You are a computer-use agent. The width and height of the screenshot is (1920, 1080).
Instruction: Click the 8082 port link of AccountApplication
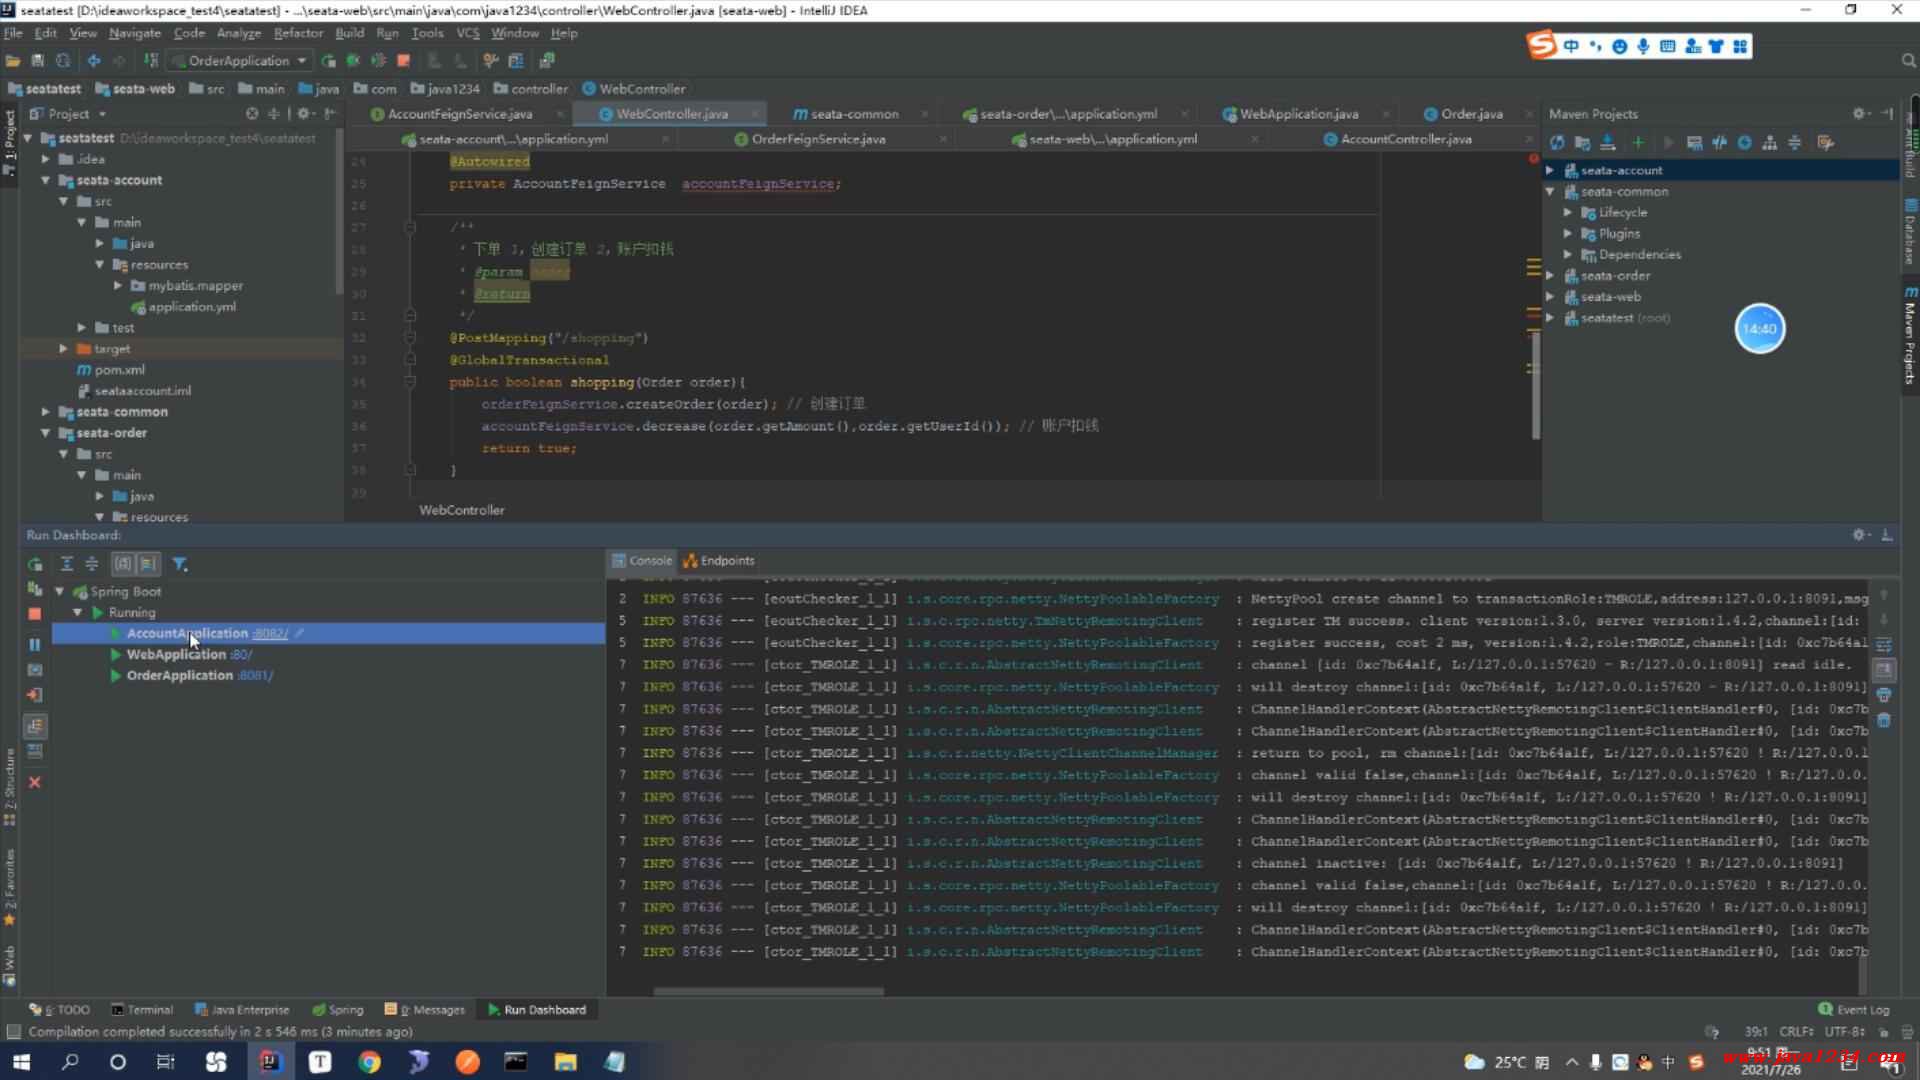coord(270,633)
